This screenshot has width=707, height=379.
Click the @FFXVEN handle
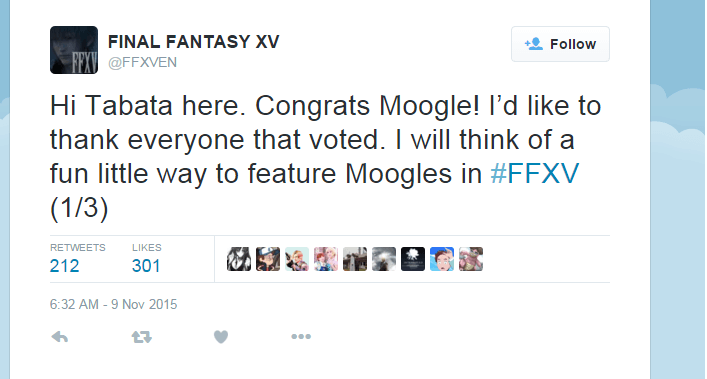[142, 62]
